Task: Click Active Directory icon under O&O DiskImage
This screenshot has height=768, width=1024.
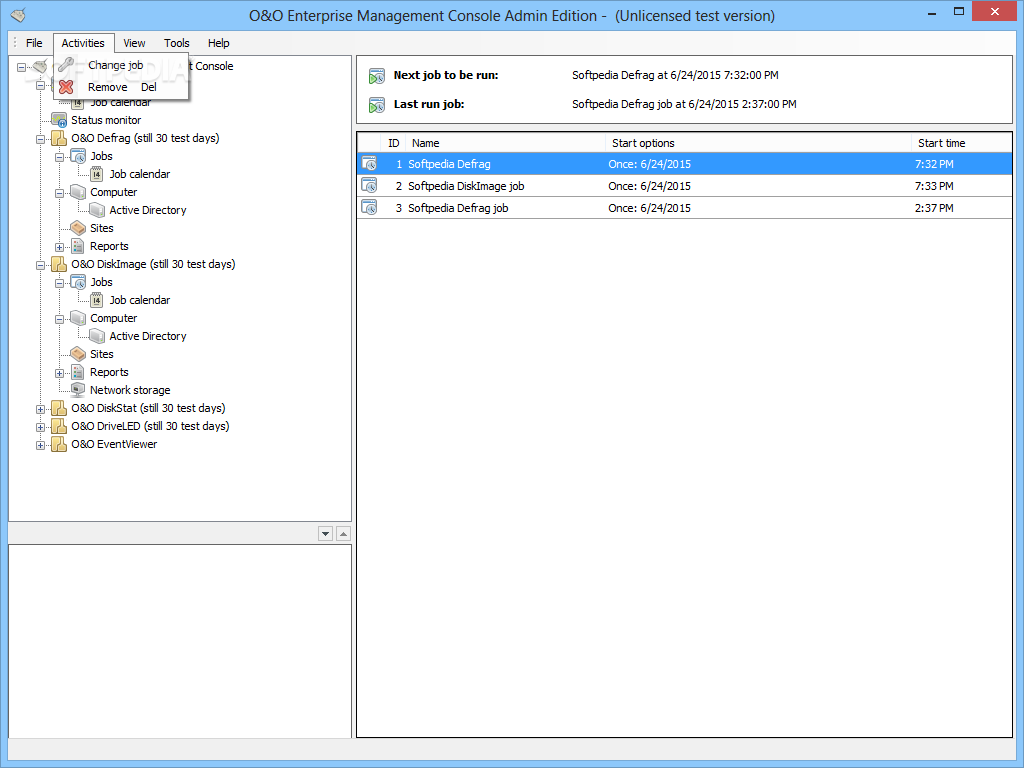Action: tap(97, 336)
